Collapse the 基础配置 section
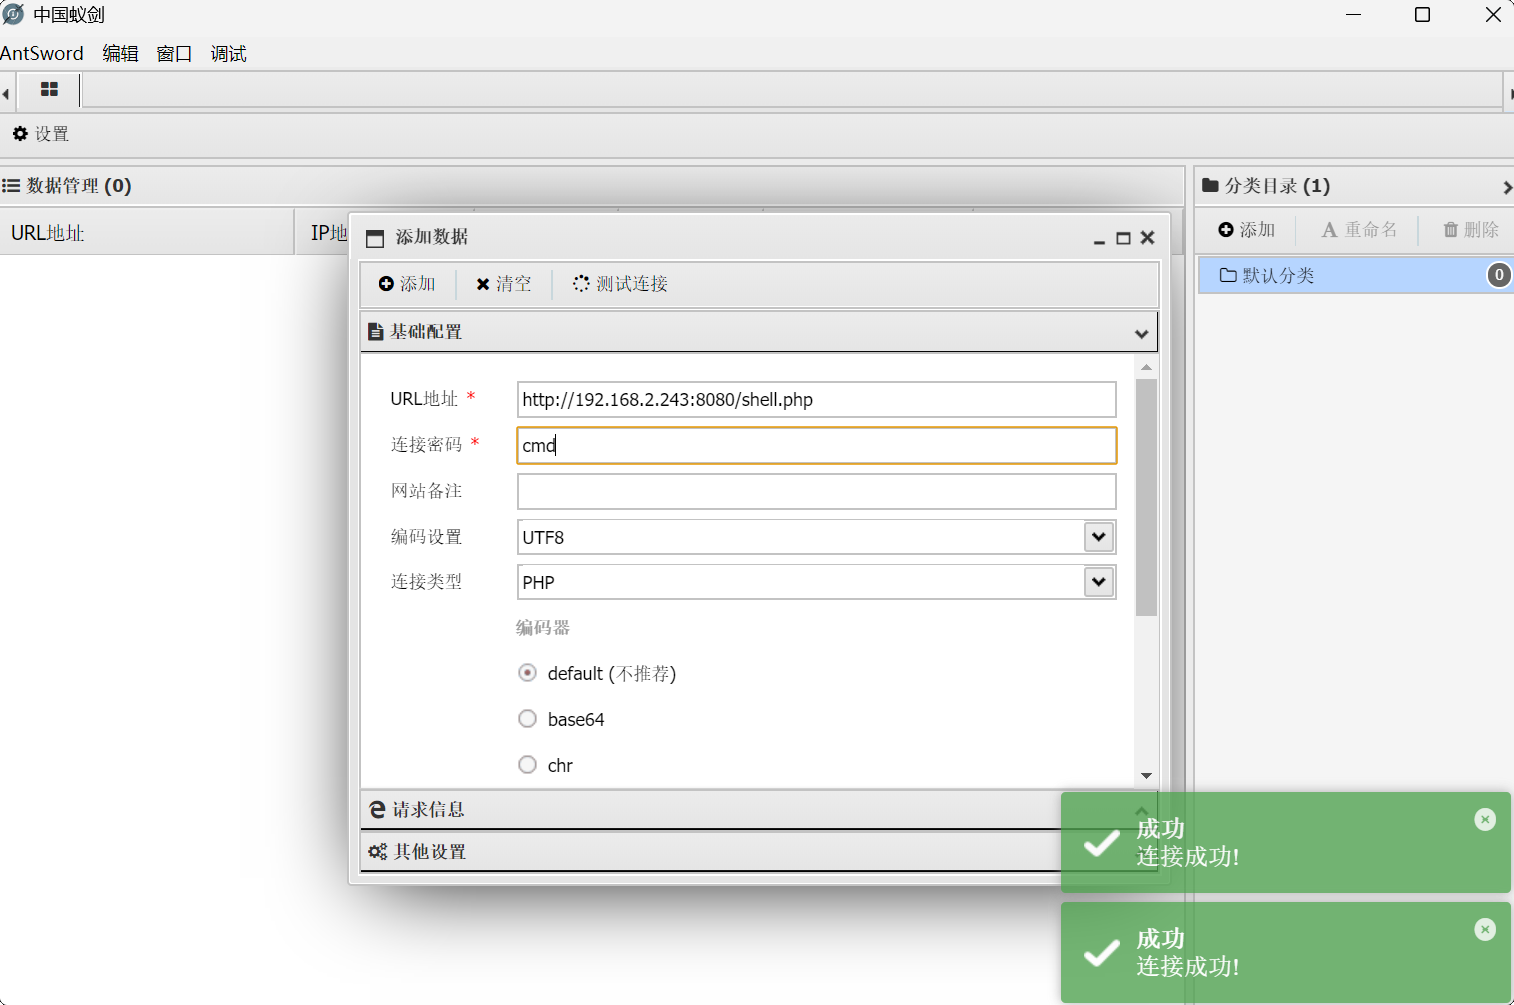The height and width of the screenshot is (1005, 1514). [x=1141, y=333]
